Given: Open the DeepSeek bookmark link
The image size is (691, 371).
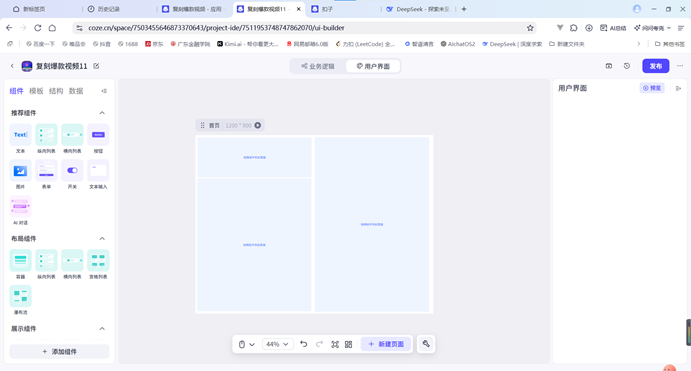Looking at the screenshot, I should coord(512,44).
